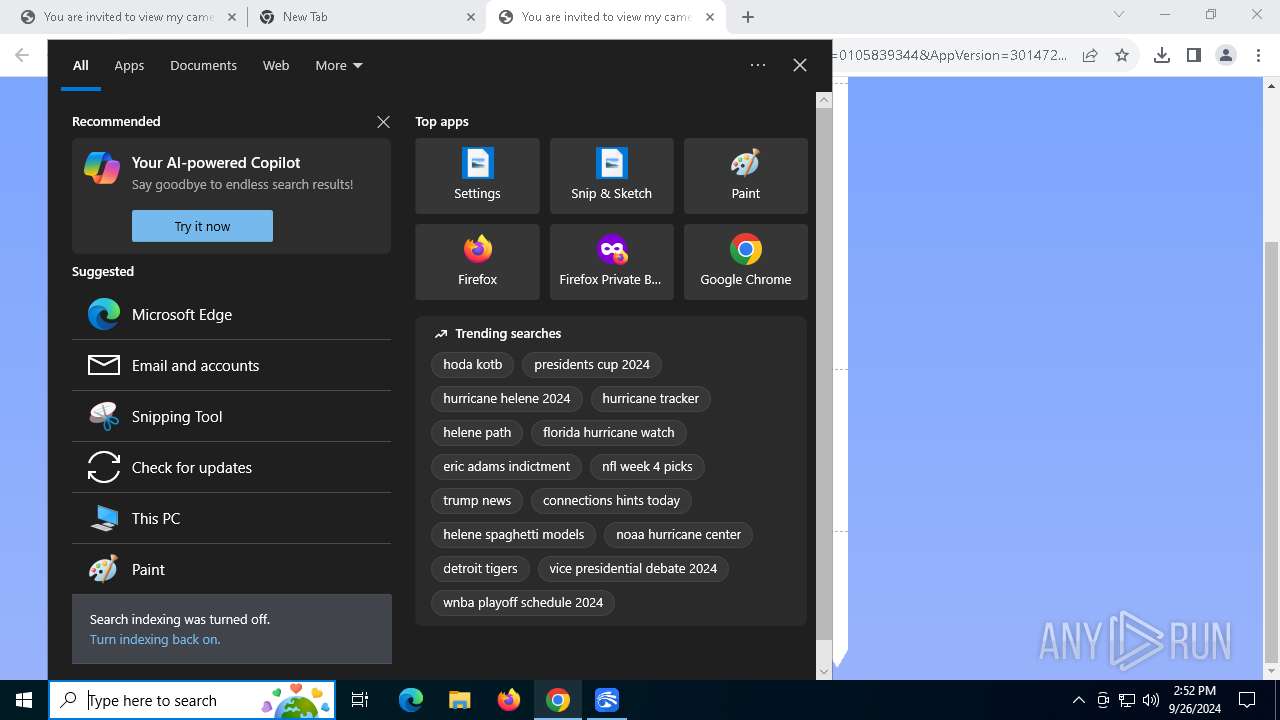Open Chrome's three-dot menu
Viewport: 1280px width, 720px height.
point(1258,55)
